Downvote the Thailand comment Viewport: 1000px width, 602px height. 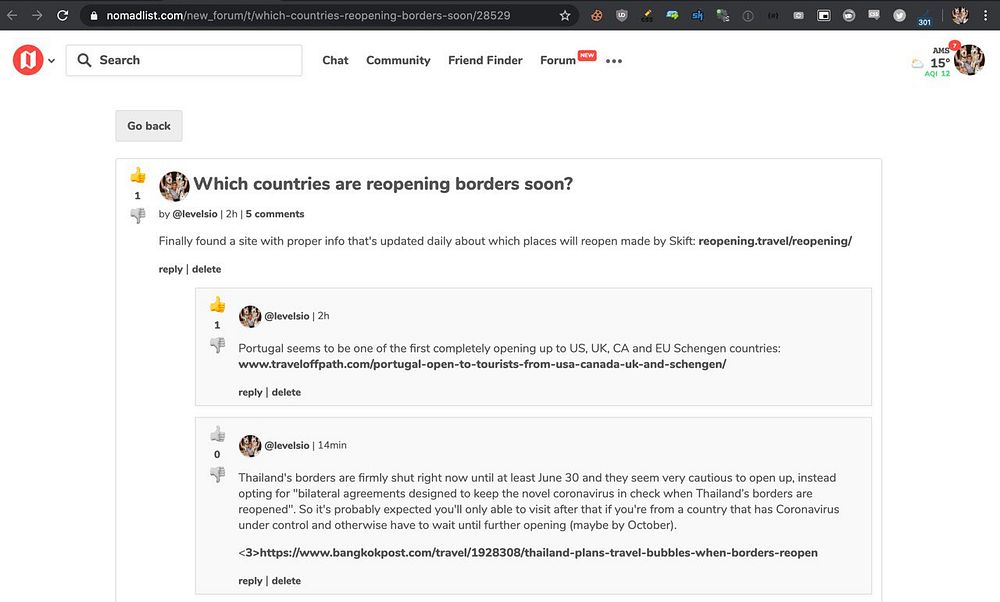(217, 474)
